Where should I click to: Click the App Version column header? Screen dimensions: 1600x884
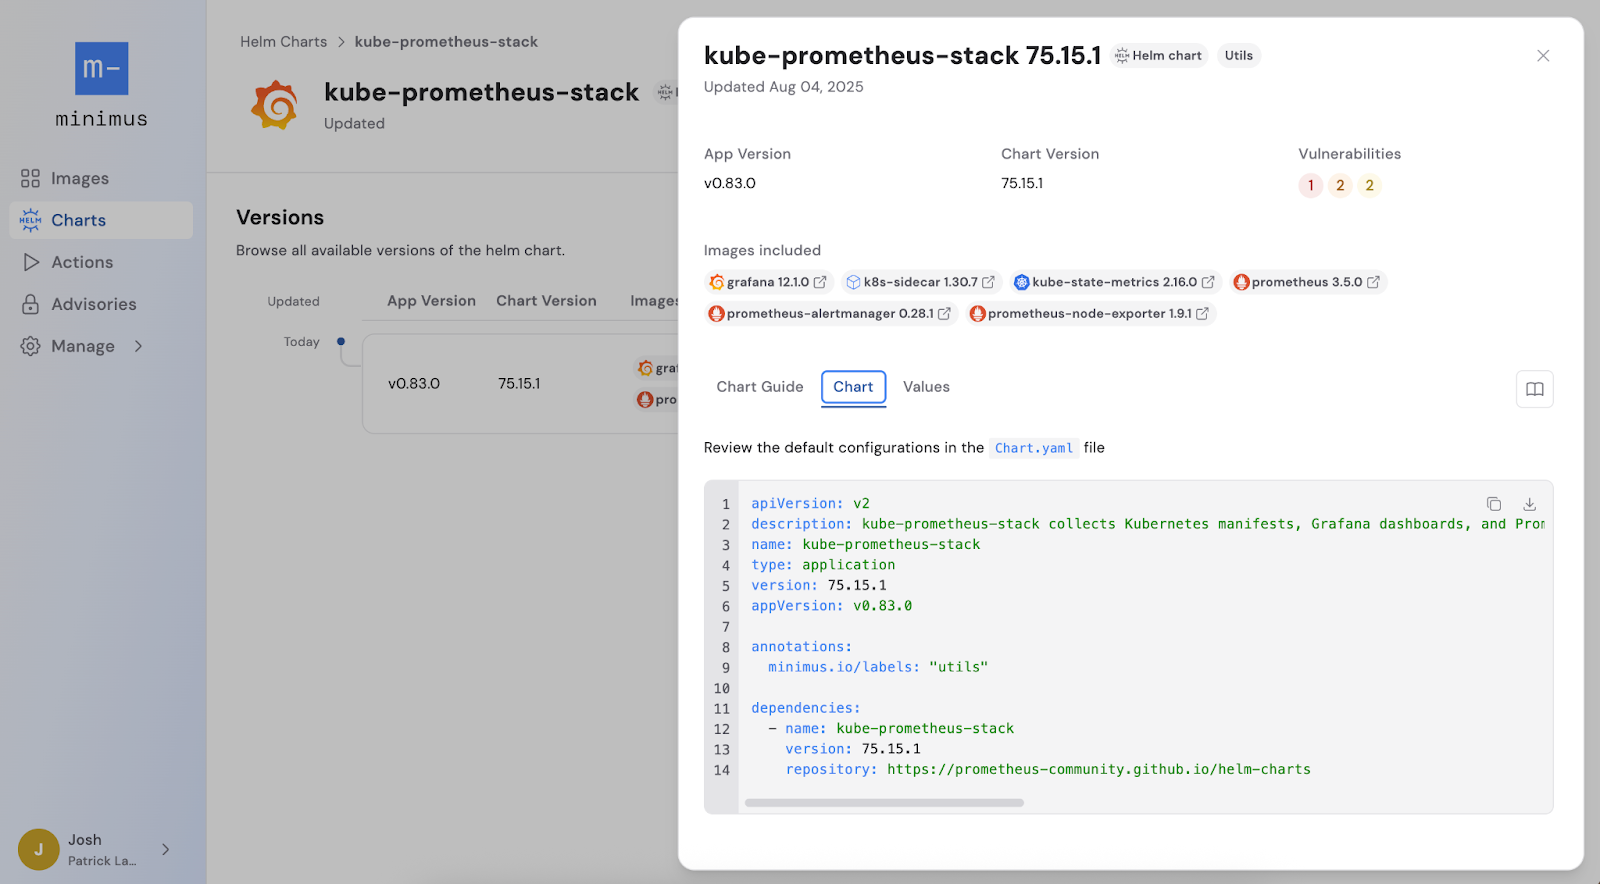(431, 301)
